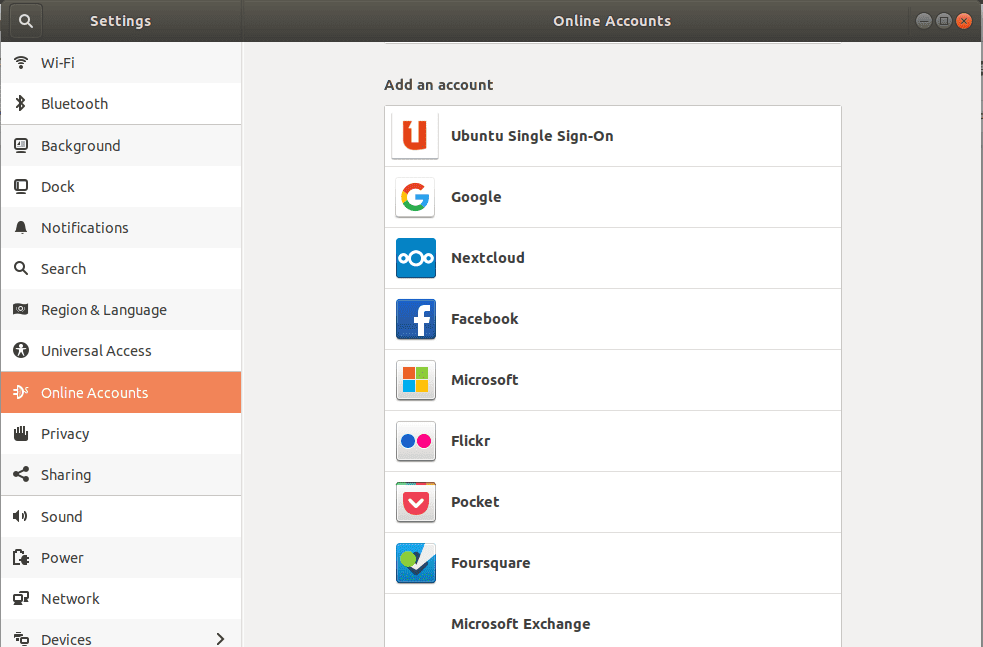Open the Background settings

tap(80, 146)
